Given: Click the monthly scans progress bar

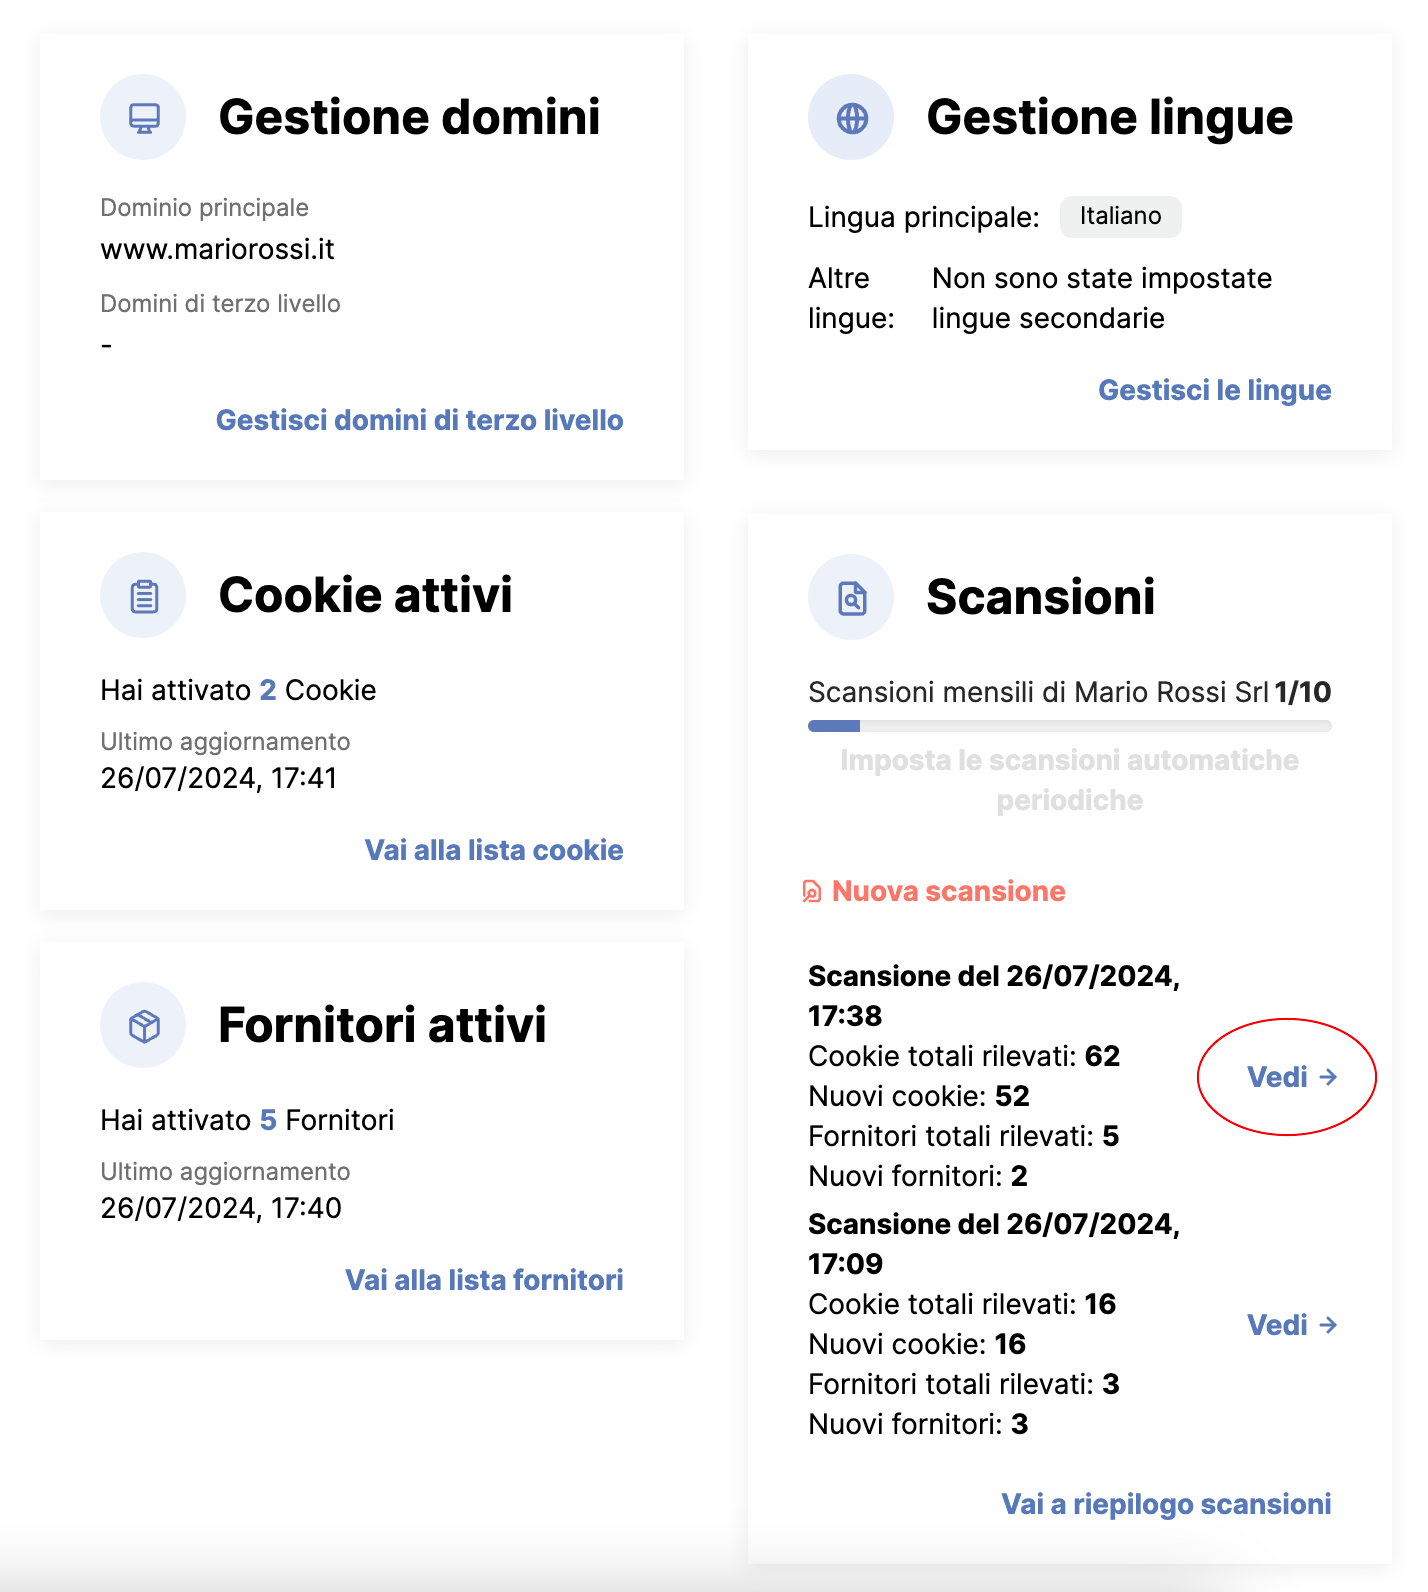Looking at the screenshot, I should click(1070, 726).
